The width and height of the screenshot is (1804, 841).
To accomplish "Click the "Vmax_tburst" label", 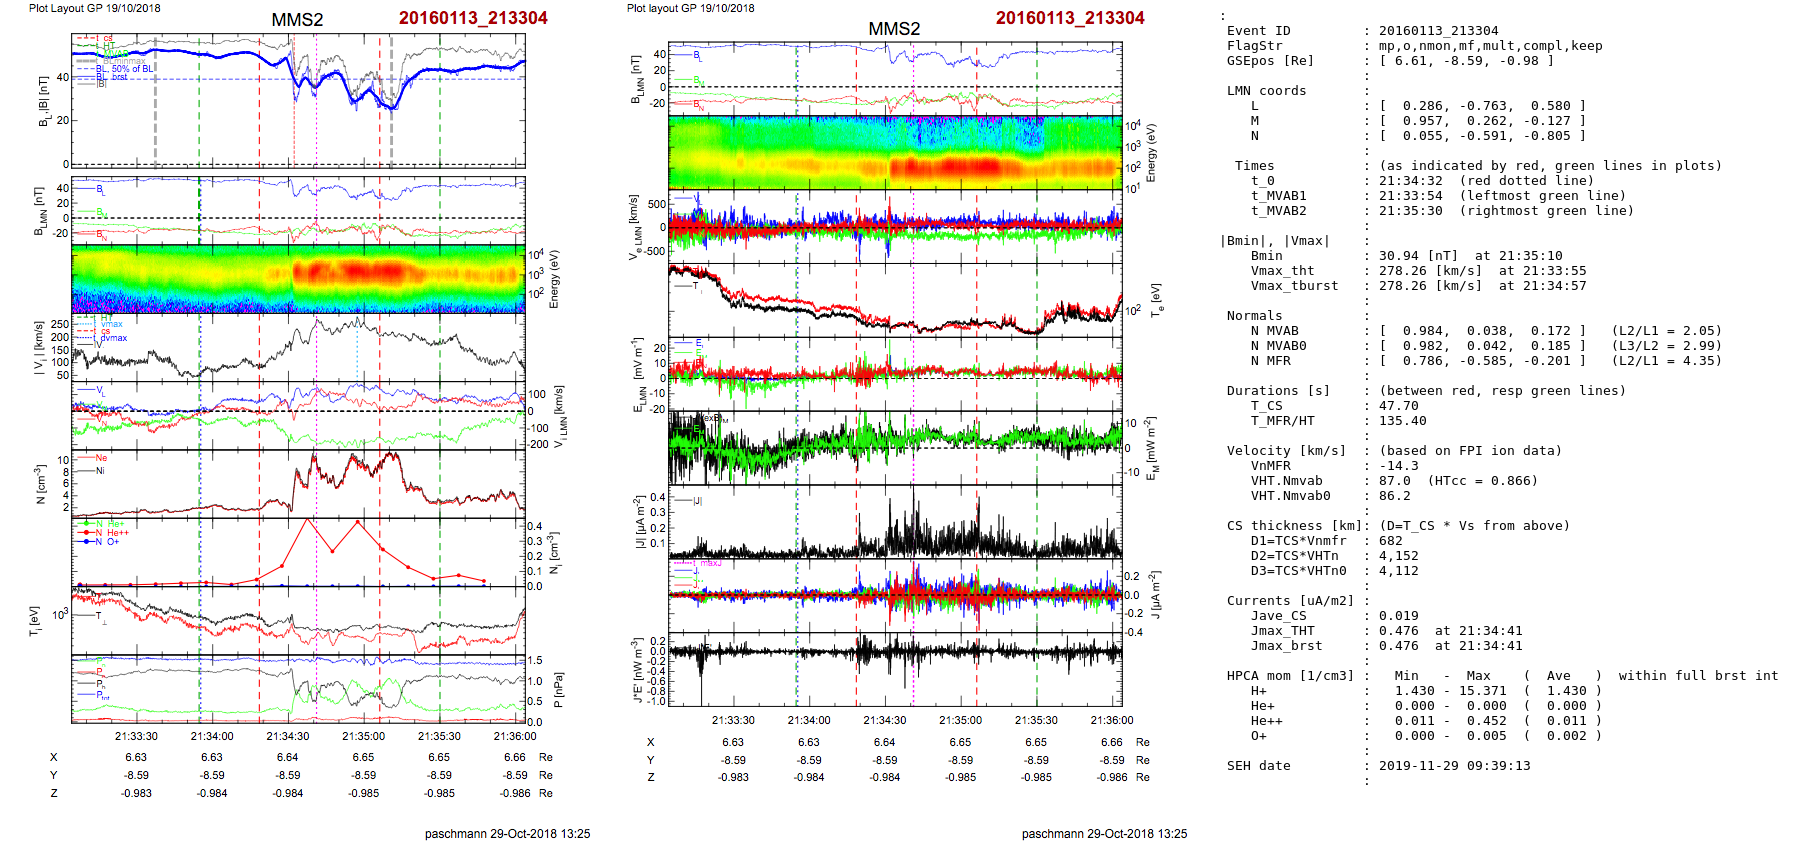I will [x=1294, y=286].
